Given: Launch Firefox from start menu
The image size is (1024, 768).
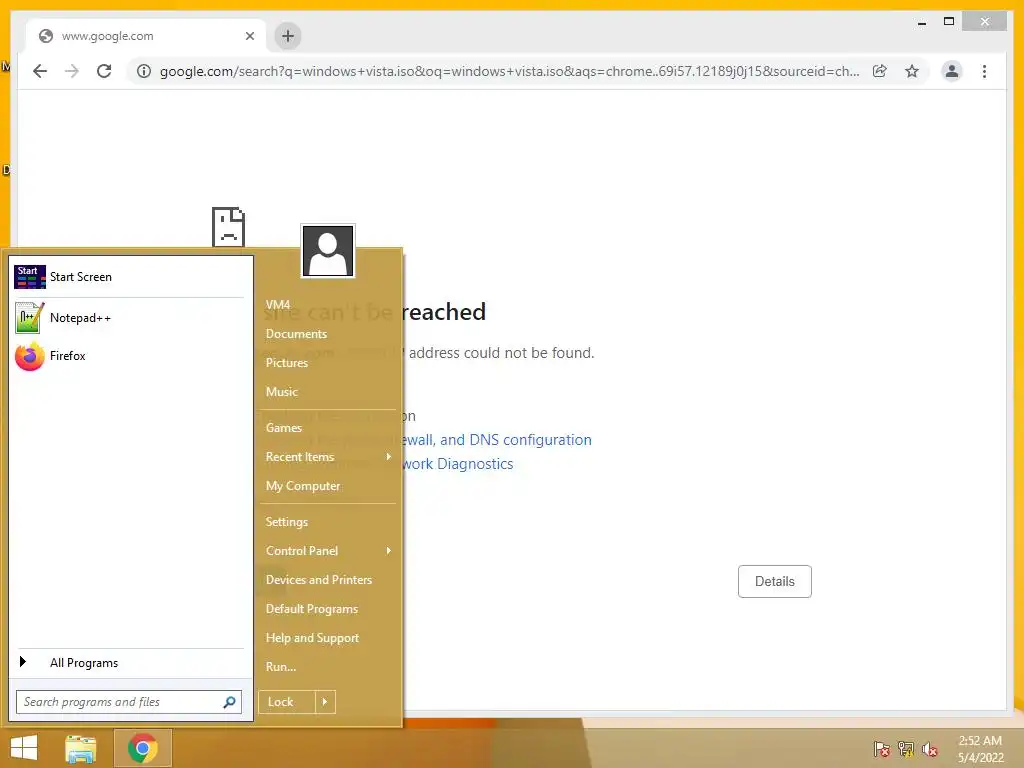Looking at the screenshot, I should [x=129, y=356].
